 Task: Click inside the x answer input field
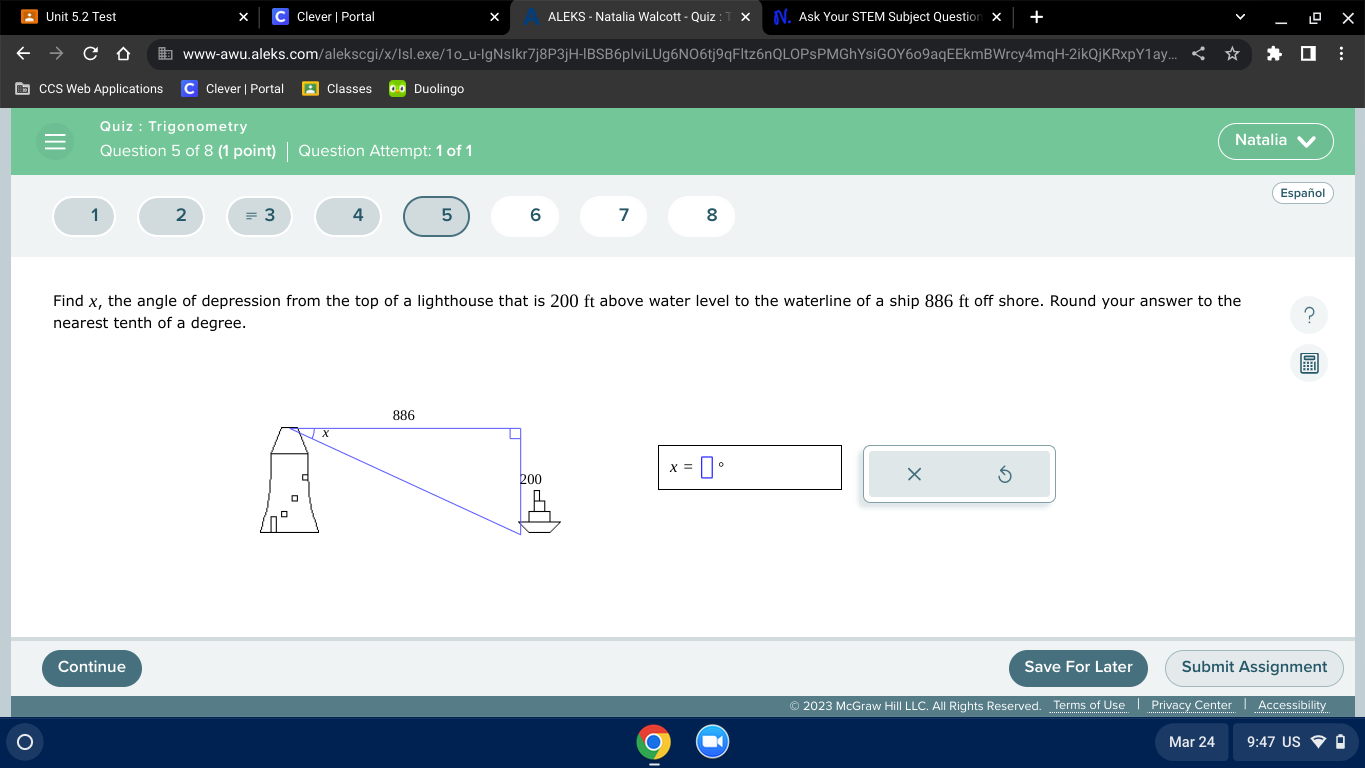click(707, 466)
